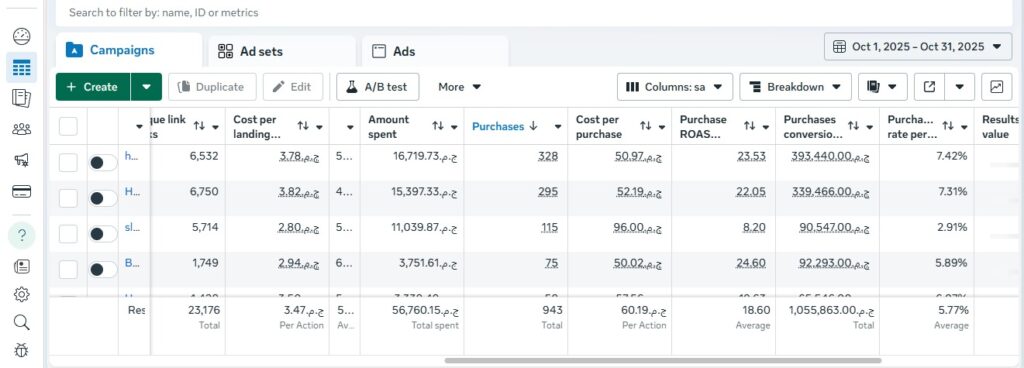Open the audiences people icon

click(x=22, y=129)
